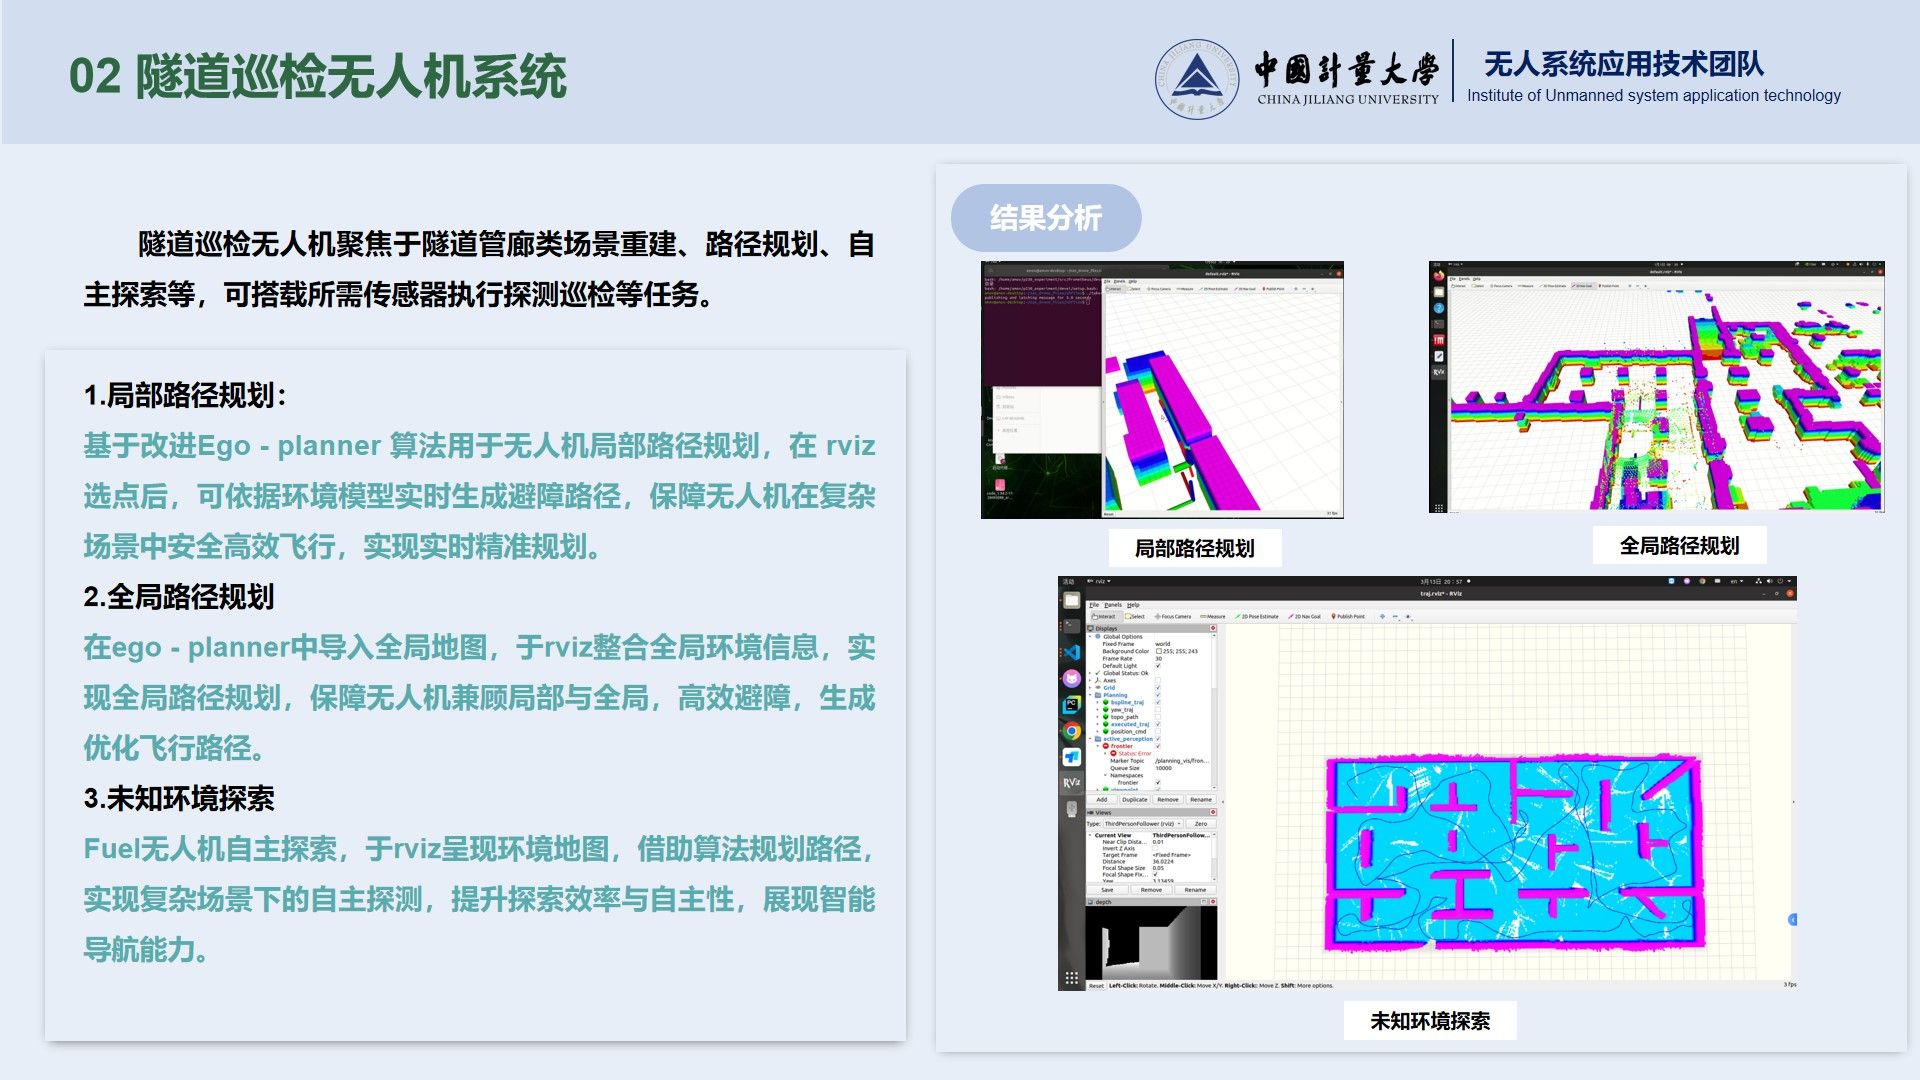The image size is (1920, 1080).
Task: Activate the Publish Point tool
Action: click(1348, 617)
